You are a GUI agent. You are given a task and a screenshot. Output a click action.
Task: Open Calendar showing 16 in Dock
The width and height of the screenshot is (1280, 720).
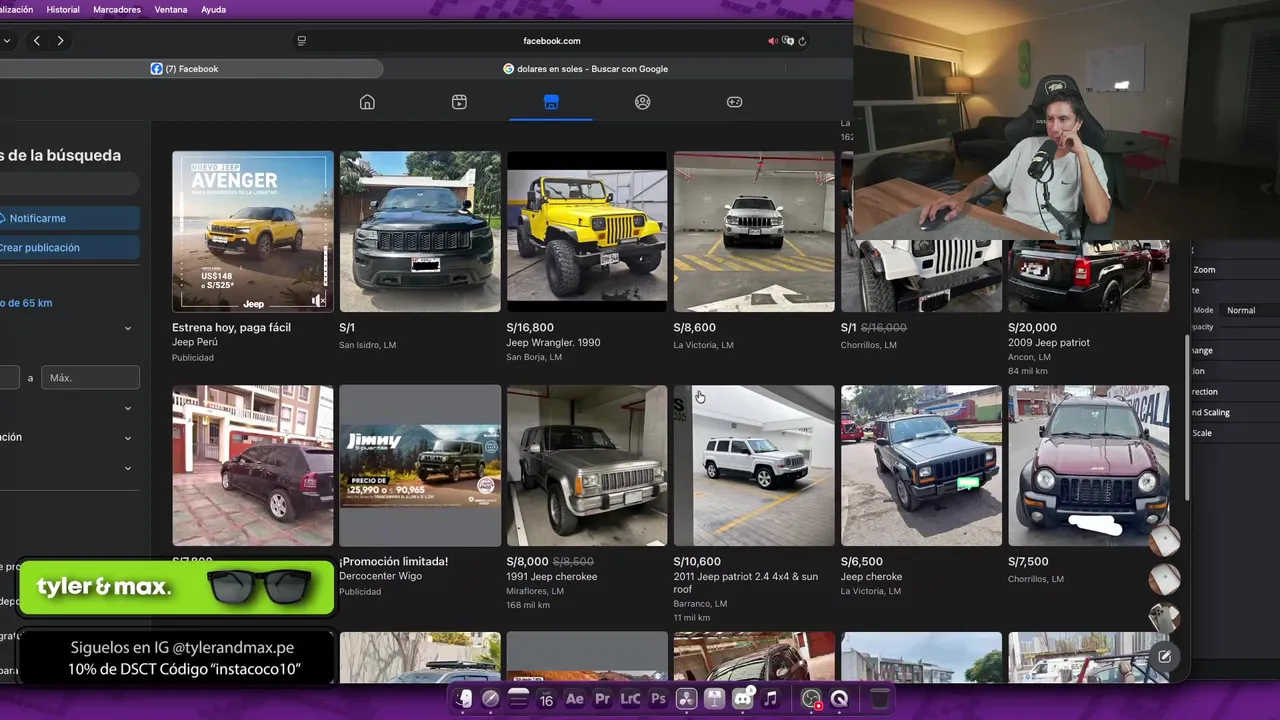pyautogui.click(x=546, y=699)
